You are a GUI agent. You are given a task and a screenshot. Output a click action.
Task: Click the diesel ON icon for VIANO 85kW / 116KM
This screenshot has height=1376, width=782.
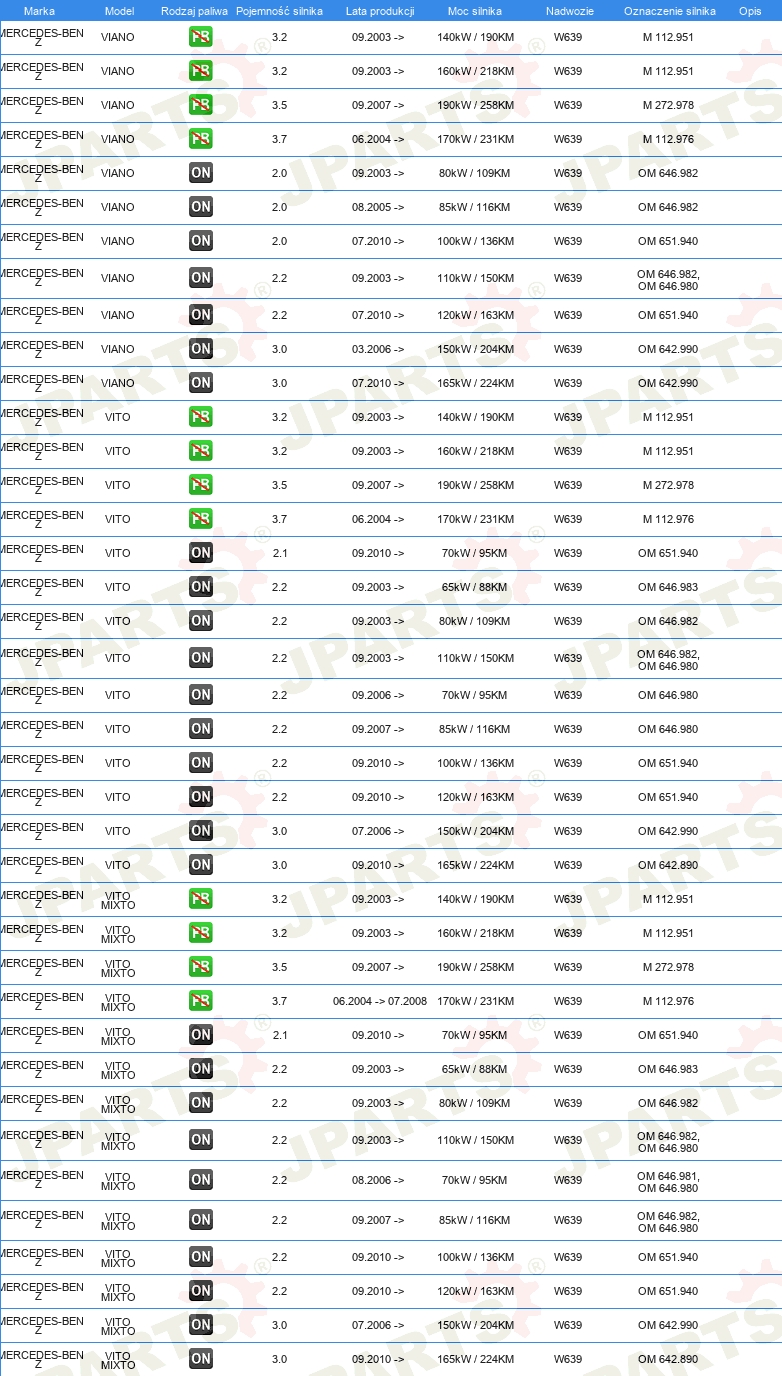click(x=201, y=207)
